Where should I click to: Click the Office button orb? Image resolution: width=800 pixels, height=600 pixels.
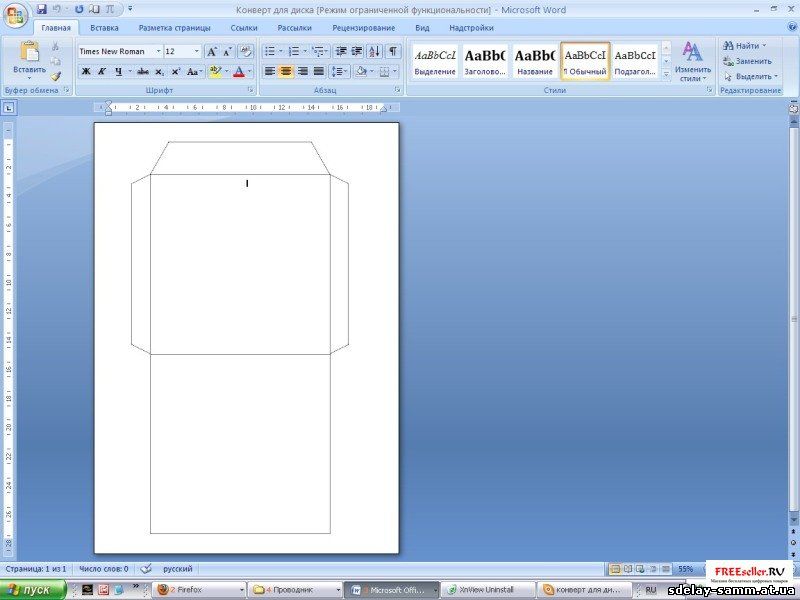pyautogui.click(x=16, y=15)
